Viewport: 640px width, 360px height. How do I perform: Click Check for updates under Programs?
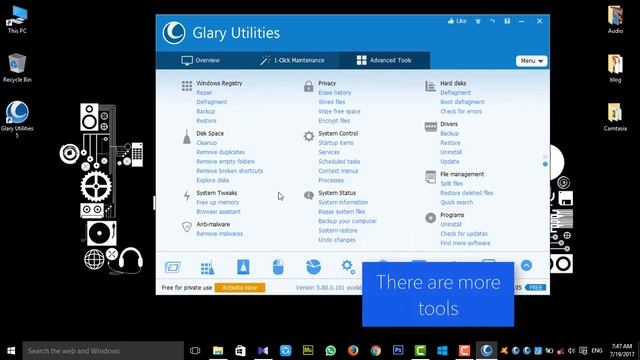[464, 234]
